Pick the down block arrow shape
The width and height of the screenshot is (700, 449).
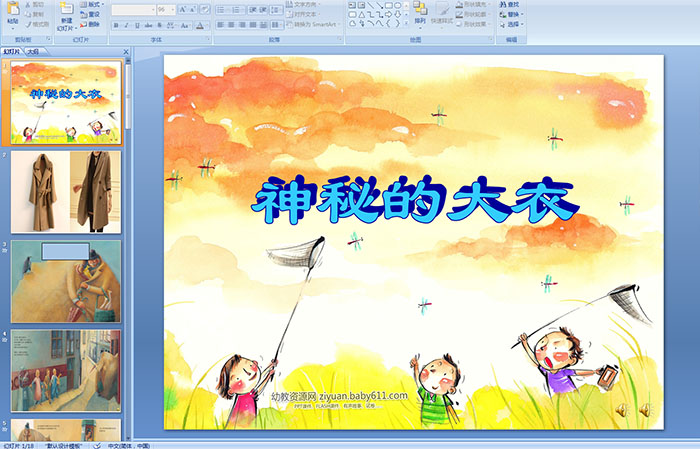point(397,14)
